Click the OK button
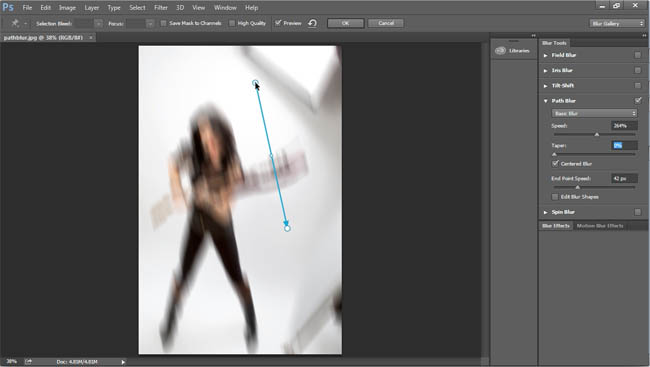This screenshot has width=650, height=367. (x=345, y=23)
